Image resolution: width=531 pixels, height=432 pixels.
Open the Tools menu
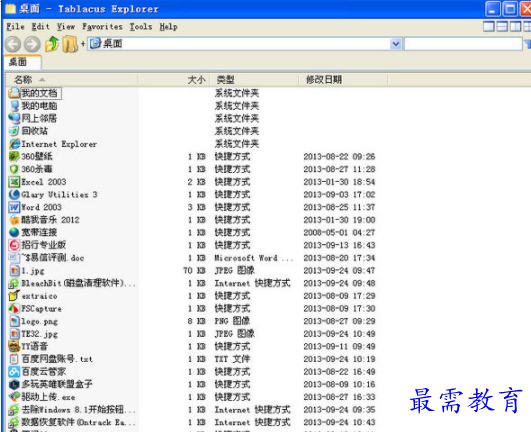click(141, 27)
